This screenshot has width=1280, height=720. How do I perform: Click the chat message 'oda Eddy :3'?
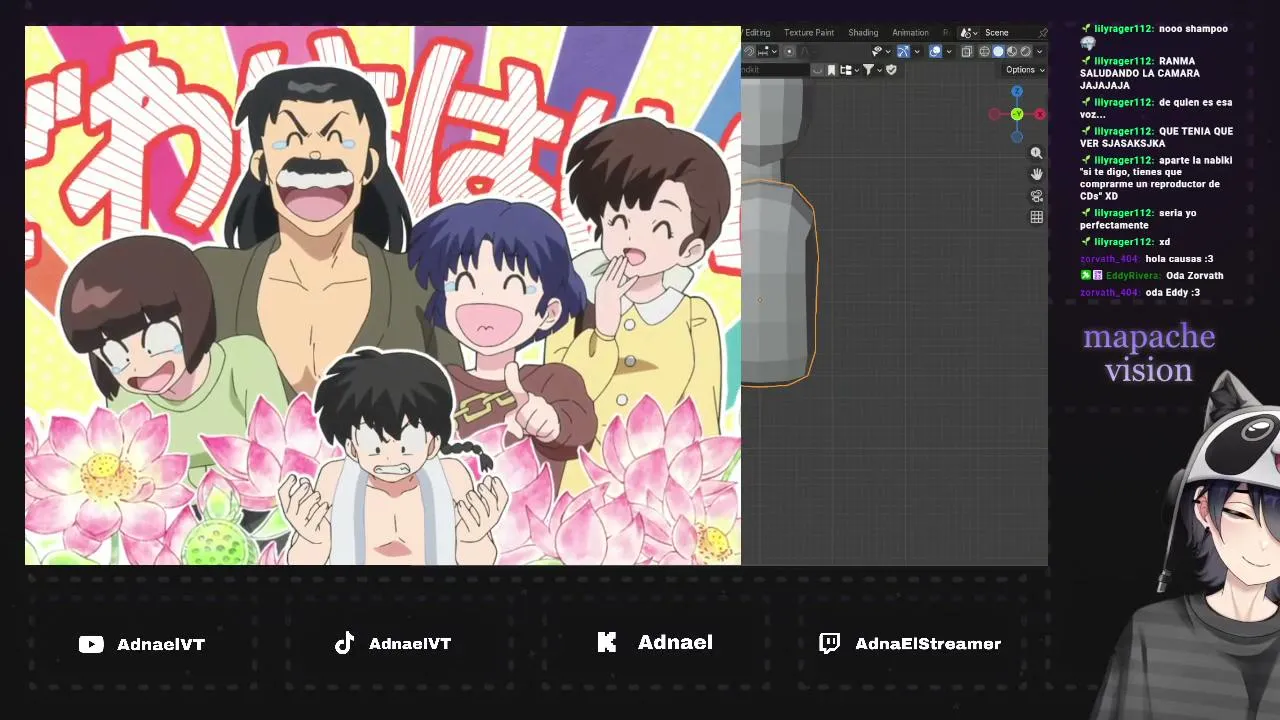[x=1172, y=292]
